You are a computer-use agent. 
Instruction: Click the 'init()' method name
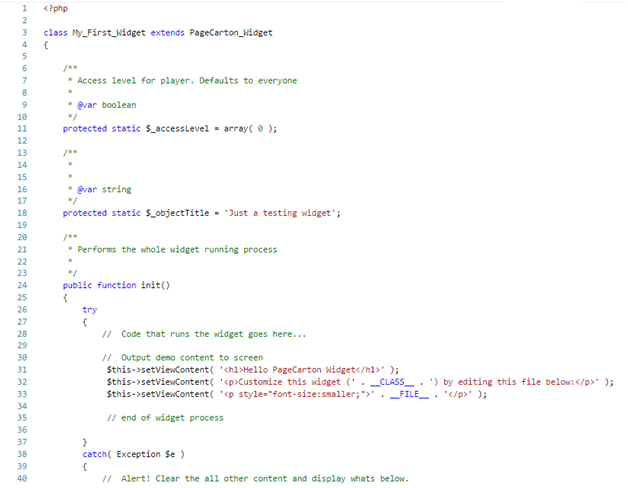155,285
